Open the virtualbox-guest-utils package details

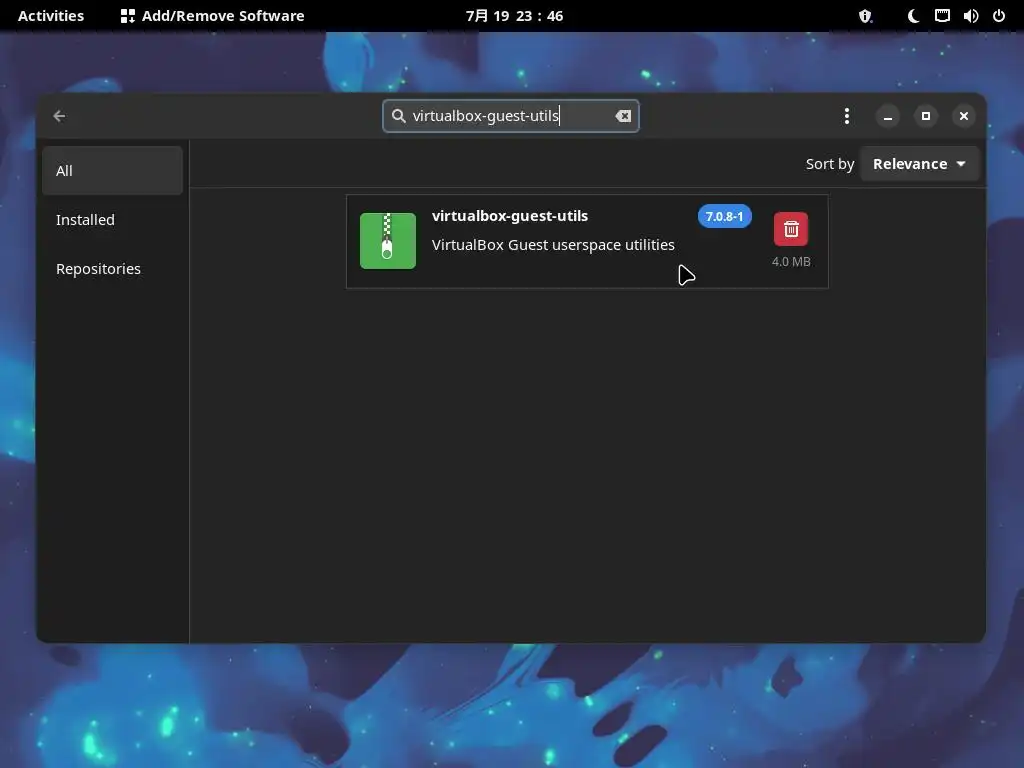tap(587, 241)
